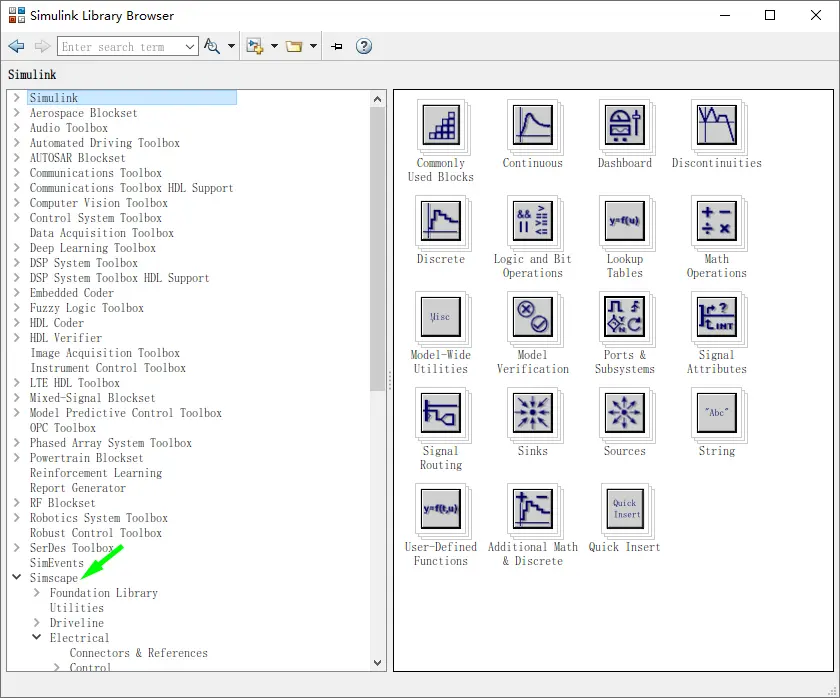This screenshot has height=698, width=840.
Task: Select Automated Driving Toolbox in tree
Action: point(104,143)
